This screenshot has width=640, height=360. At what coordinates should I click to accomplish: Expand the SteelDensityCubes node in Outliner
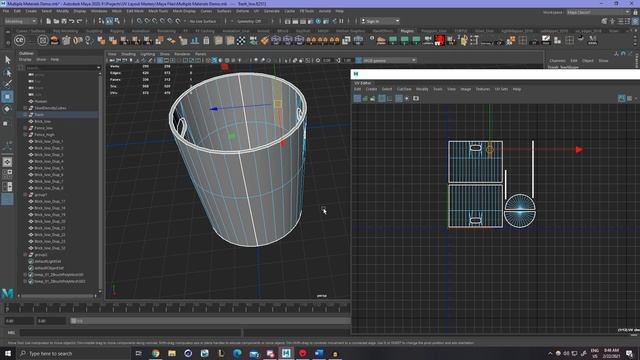tap(25, 108)
